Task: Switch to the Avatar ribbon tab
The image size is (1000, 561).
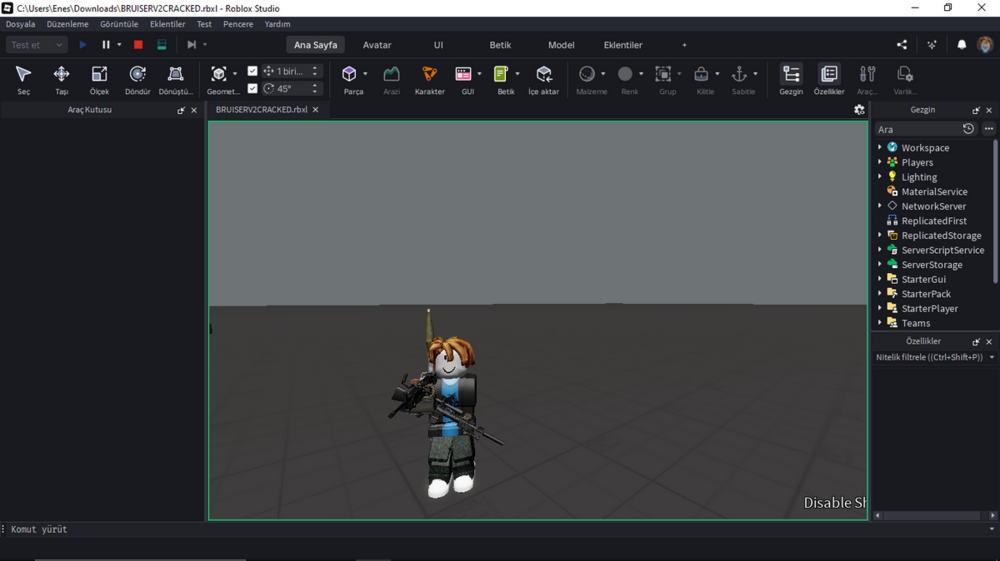Action: (x=377, y=45)
